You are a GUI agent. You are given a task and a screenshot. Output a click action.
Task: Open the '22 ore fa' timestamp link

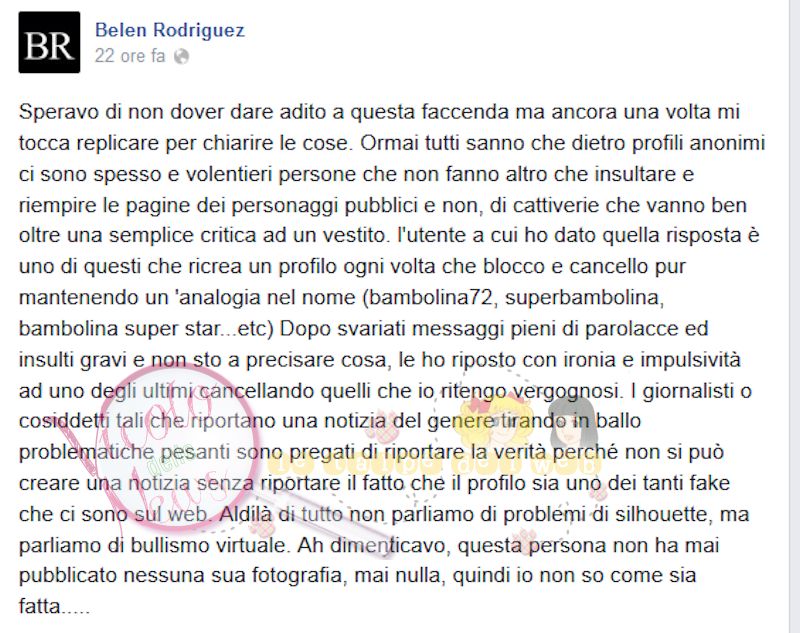[x=130, y=56]
